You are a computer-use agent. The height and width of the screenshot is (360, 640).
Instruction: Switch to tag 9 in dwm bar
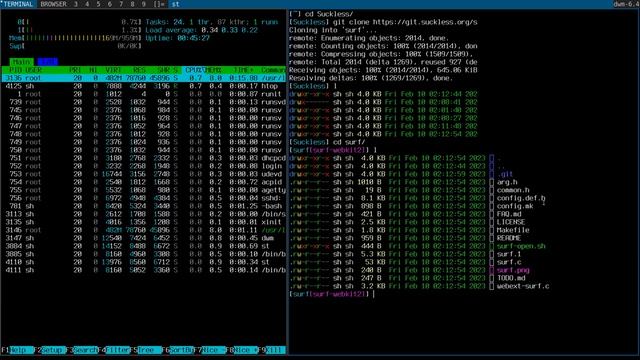point(144,4)
